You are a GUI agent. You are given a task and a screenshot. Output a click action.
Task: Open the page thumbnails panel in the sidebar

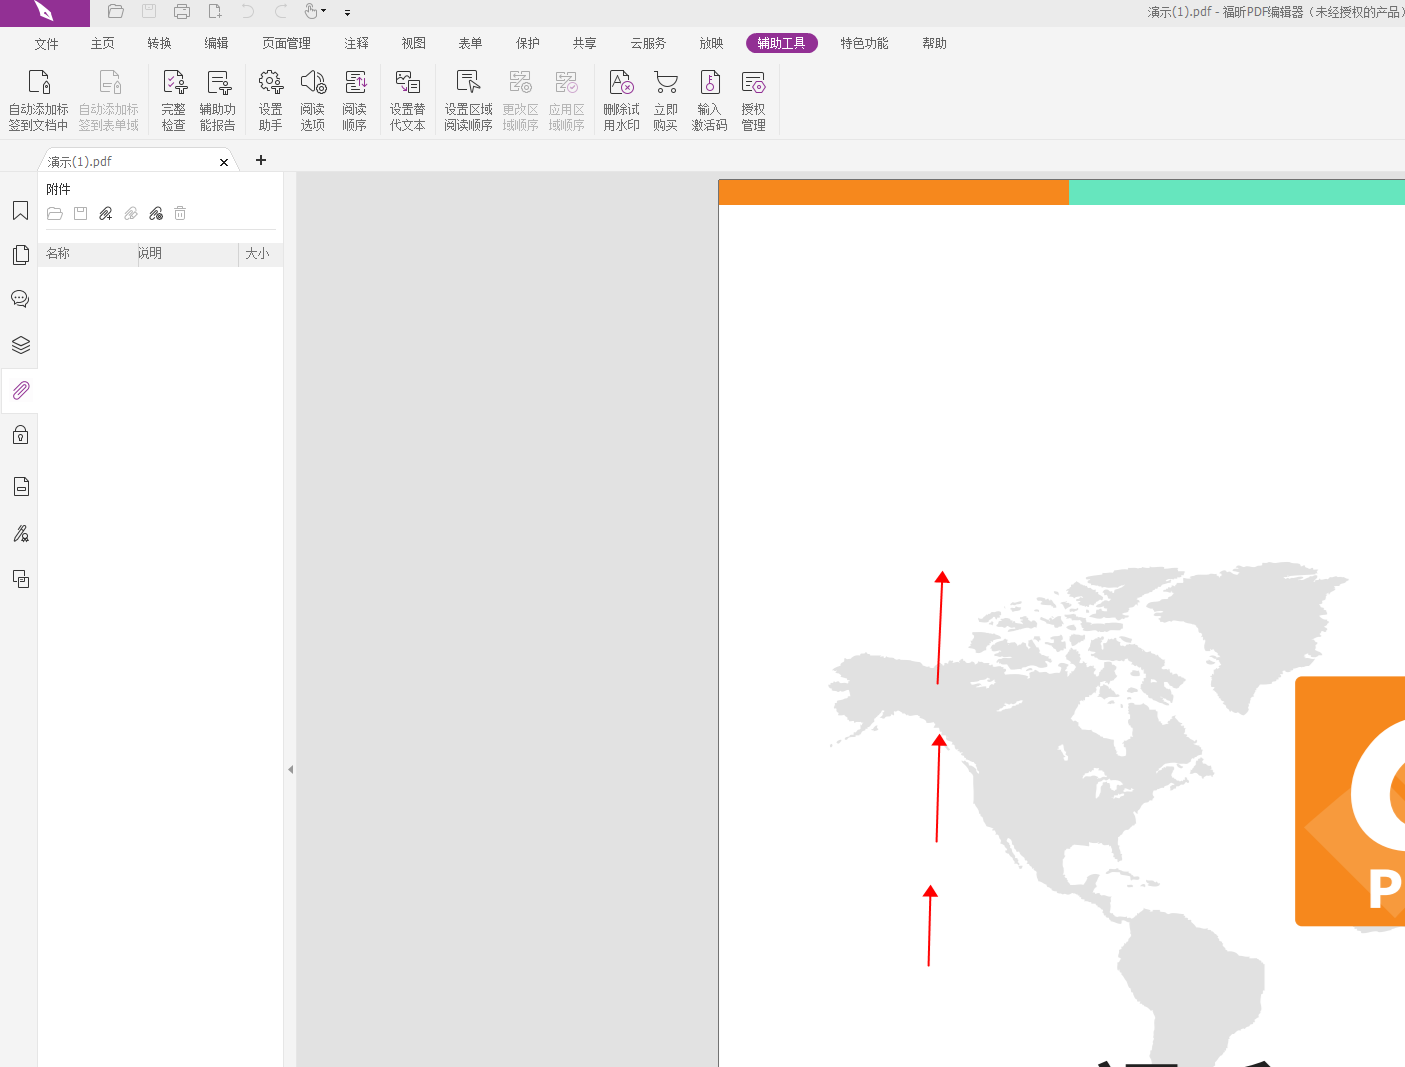[20, 255]
